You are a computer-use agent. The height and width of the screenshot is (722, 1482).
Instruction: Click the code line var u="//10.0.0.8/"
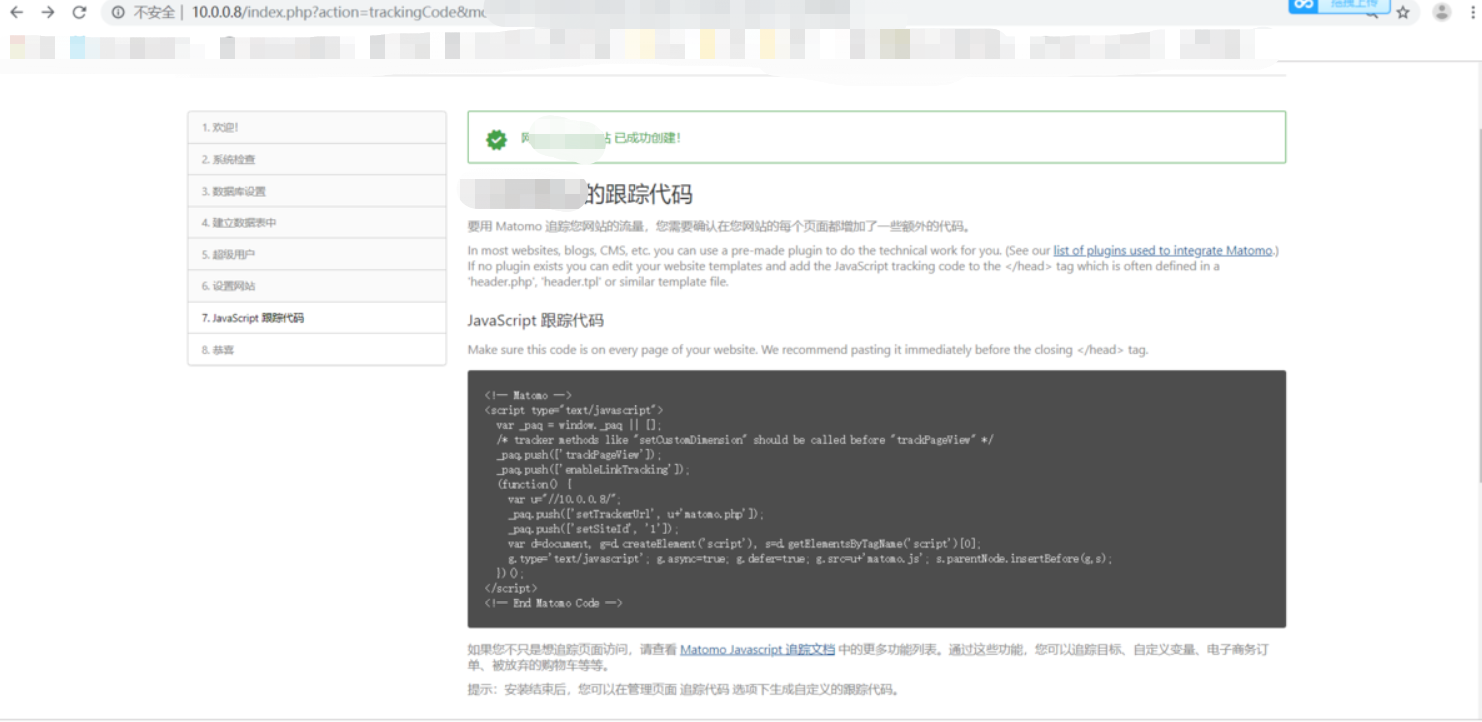(x=563, y=499)
